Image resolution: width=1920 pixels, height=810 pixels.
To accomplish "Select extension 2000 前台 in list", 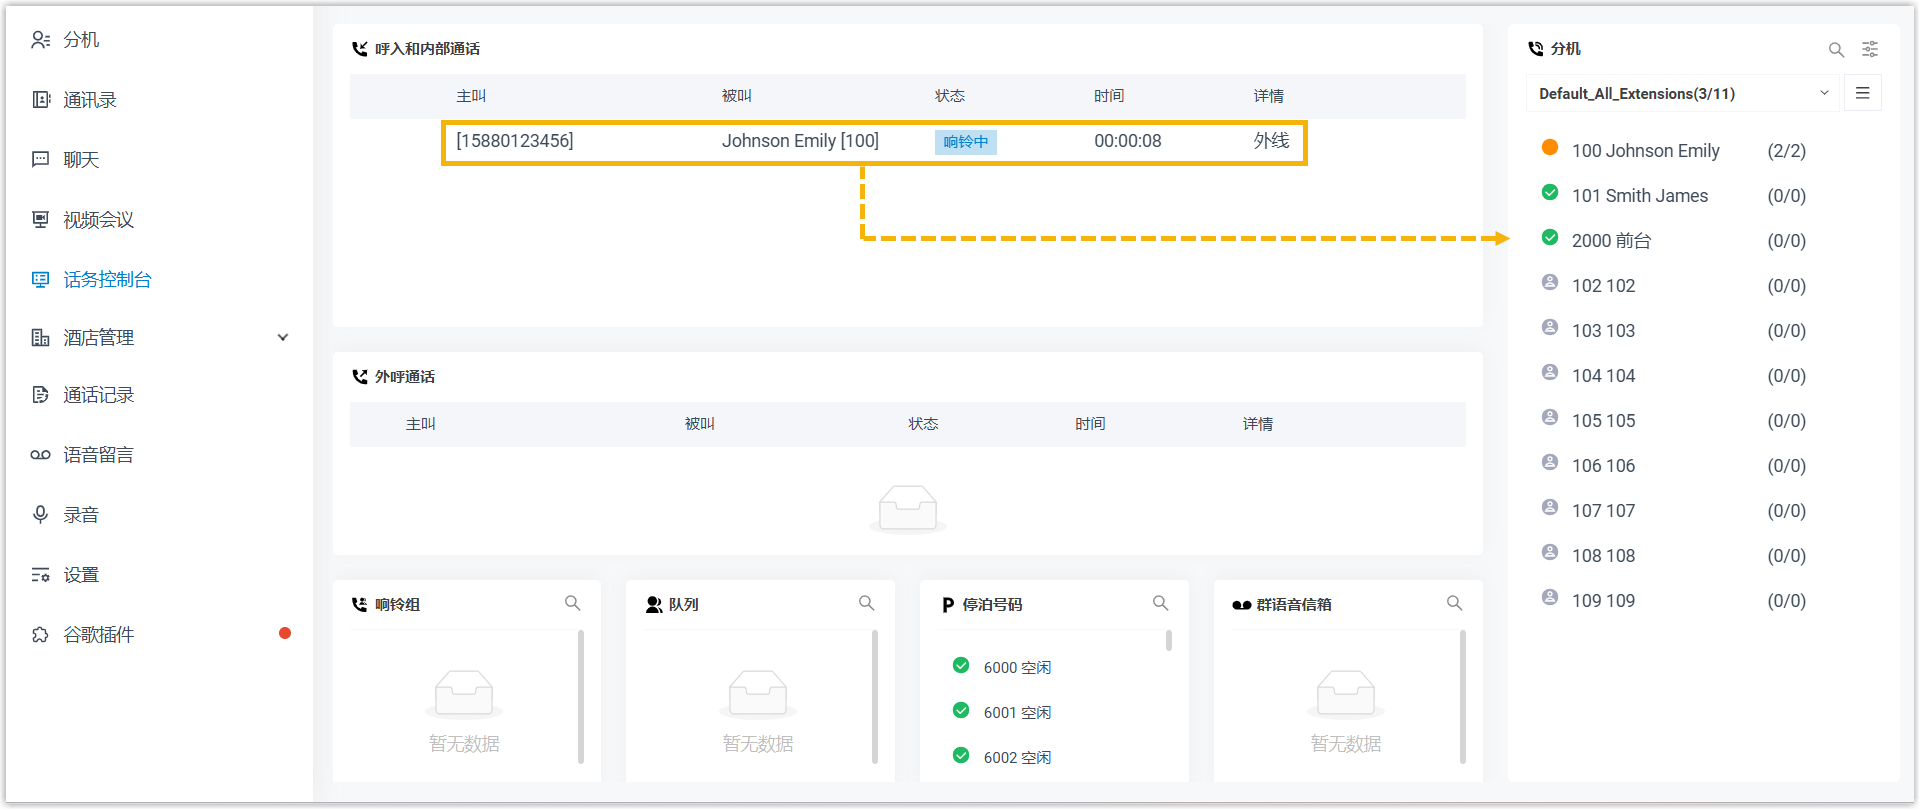I will coord(1611,241).
